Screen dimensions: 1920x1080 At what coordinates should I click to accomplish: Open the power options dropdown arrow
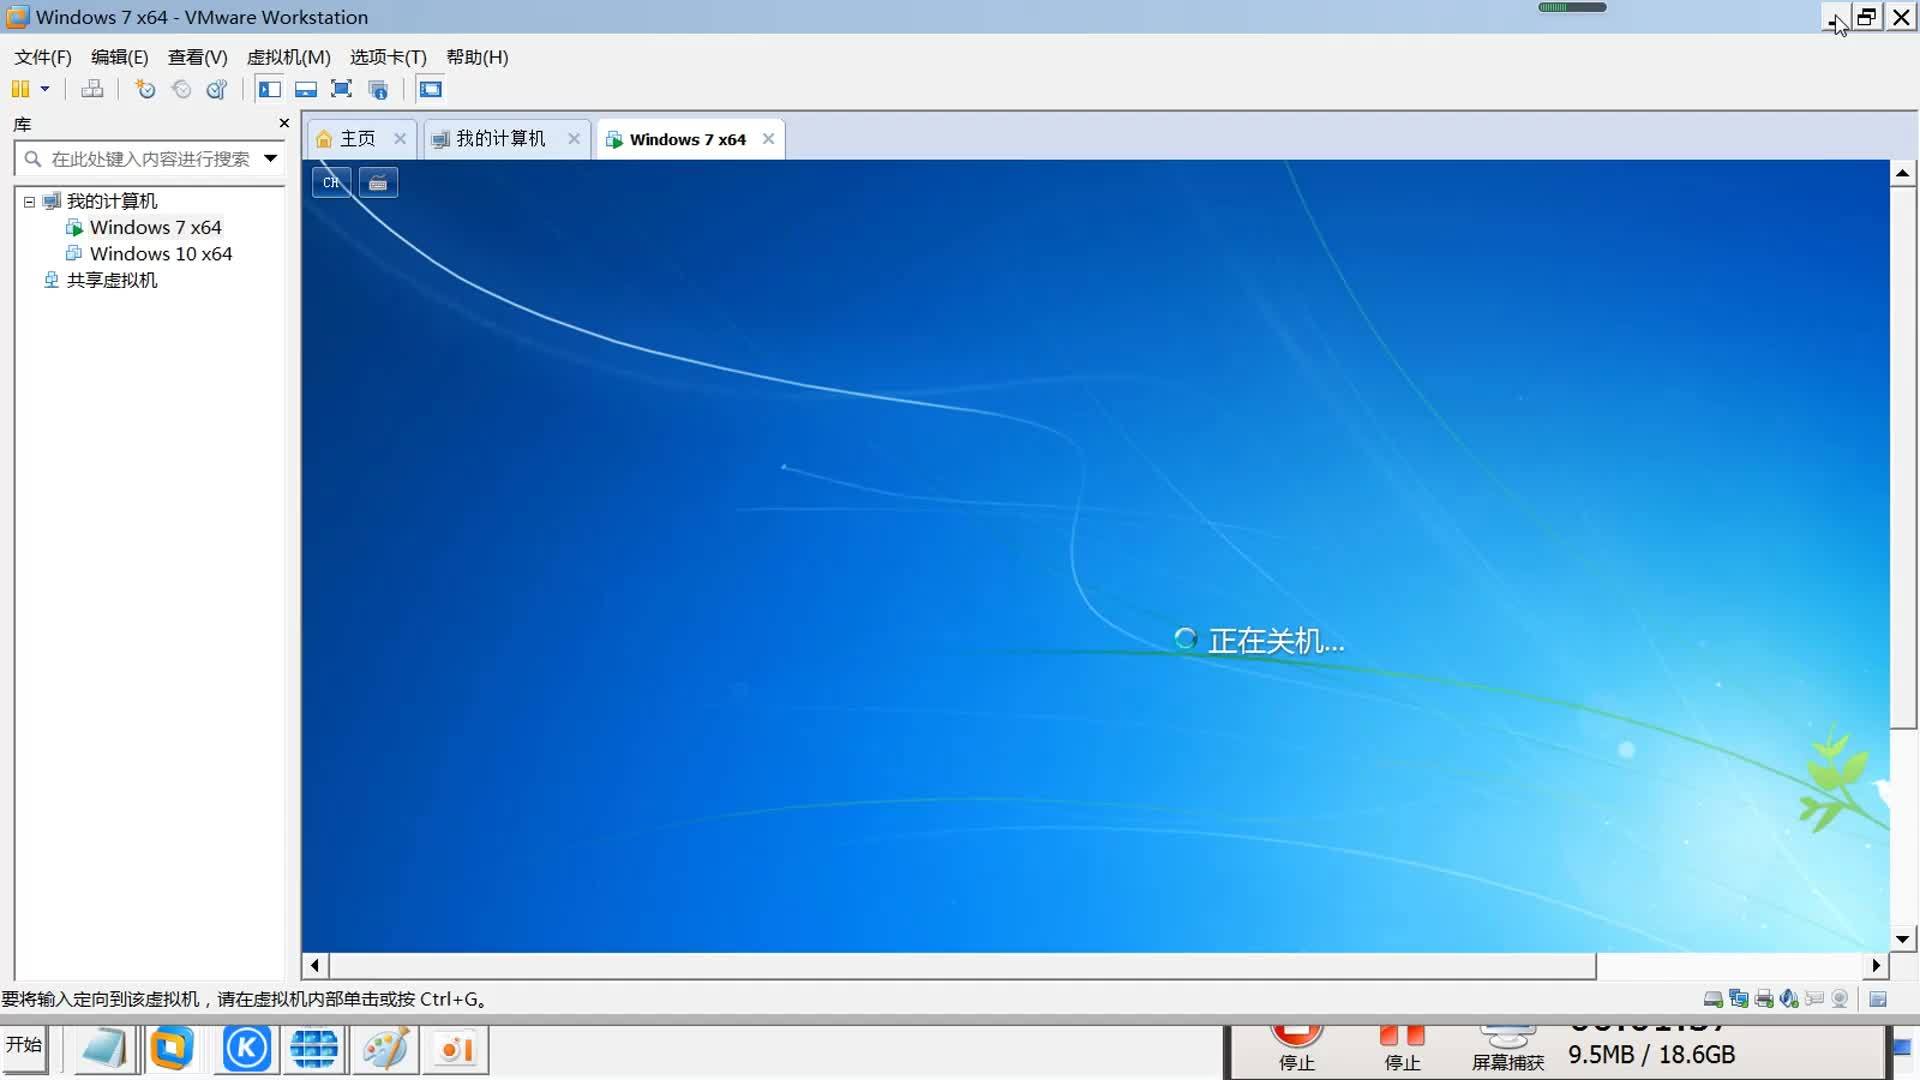coord(45,89)
